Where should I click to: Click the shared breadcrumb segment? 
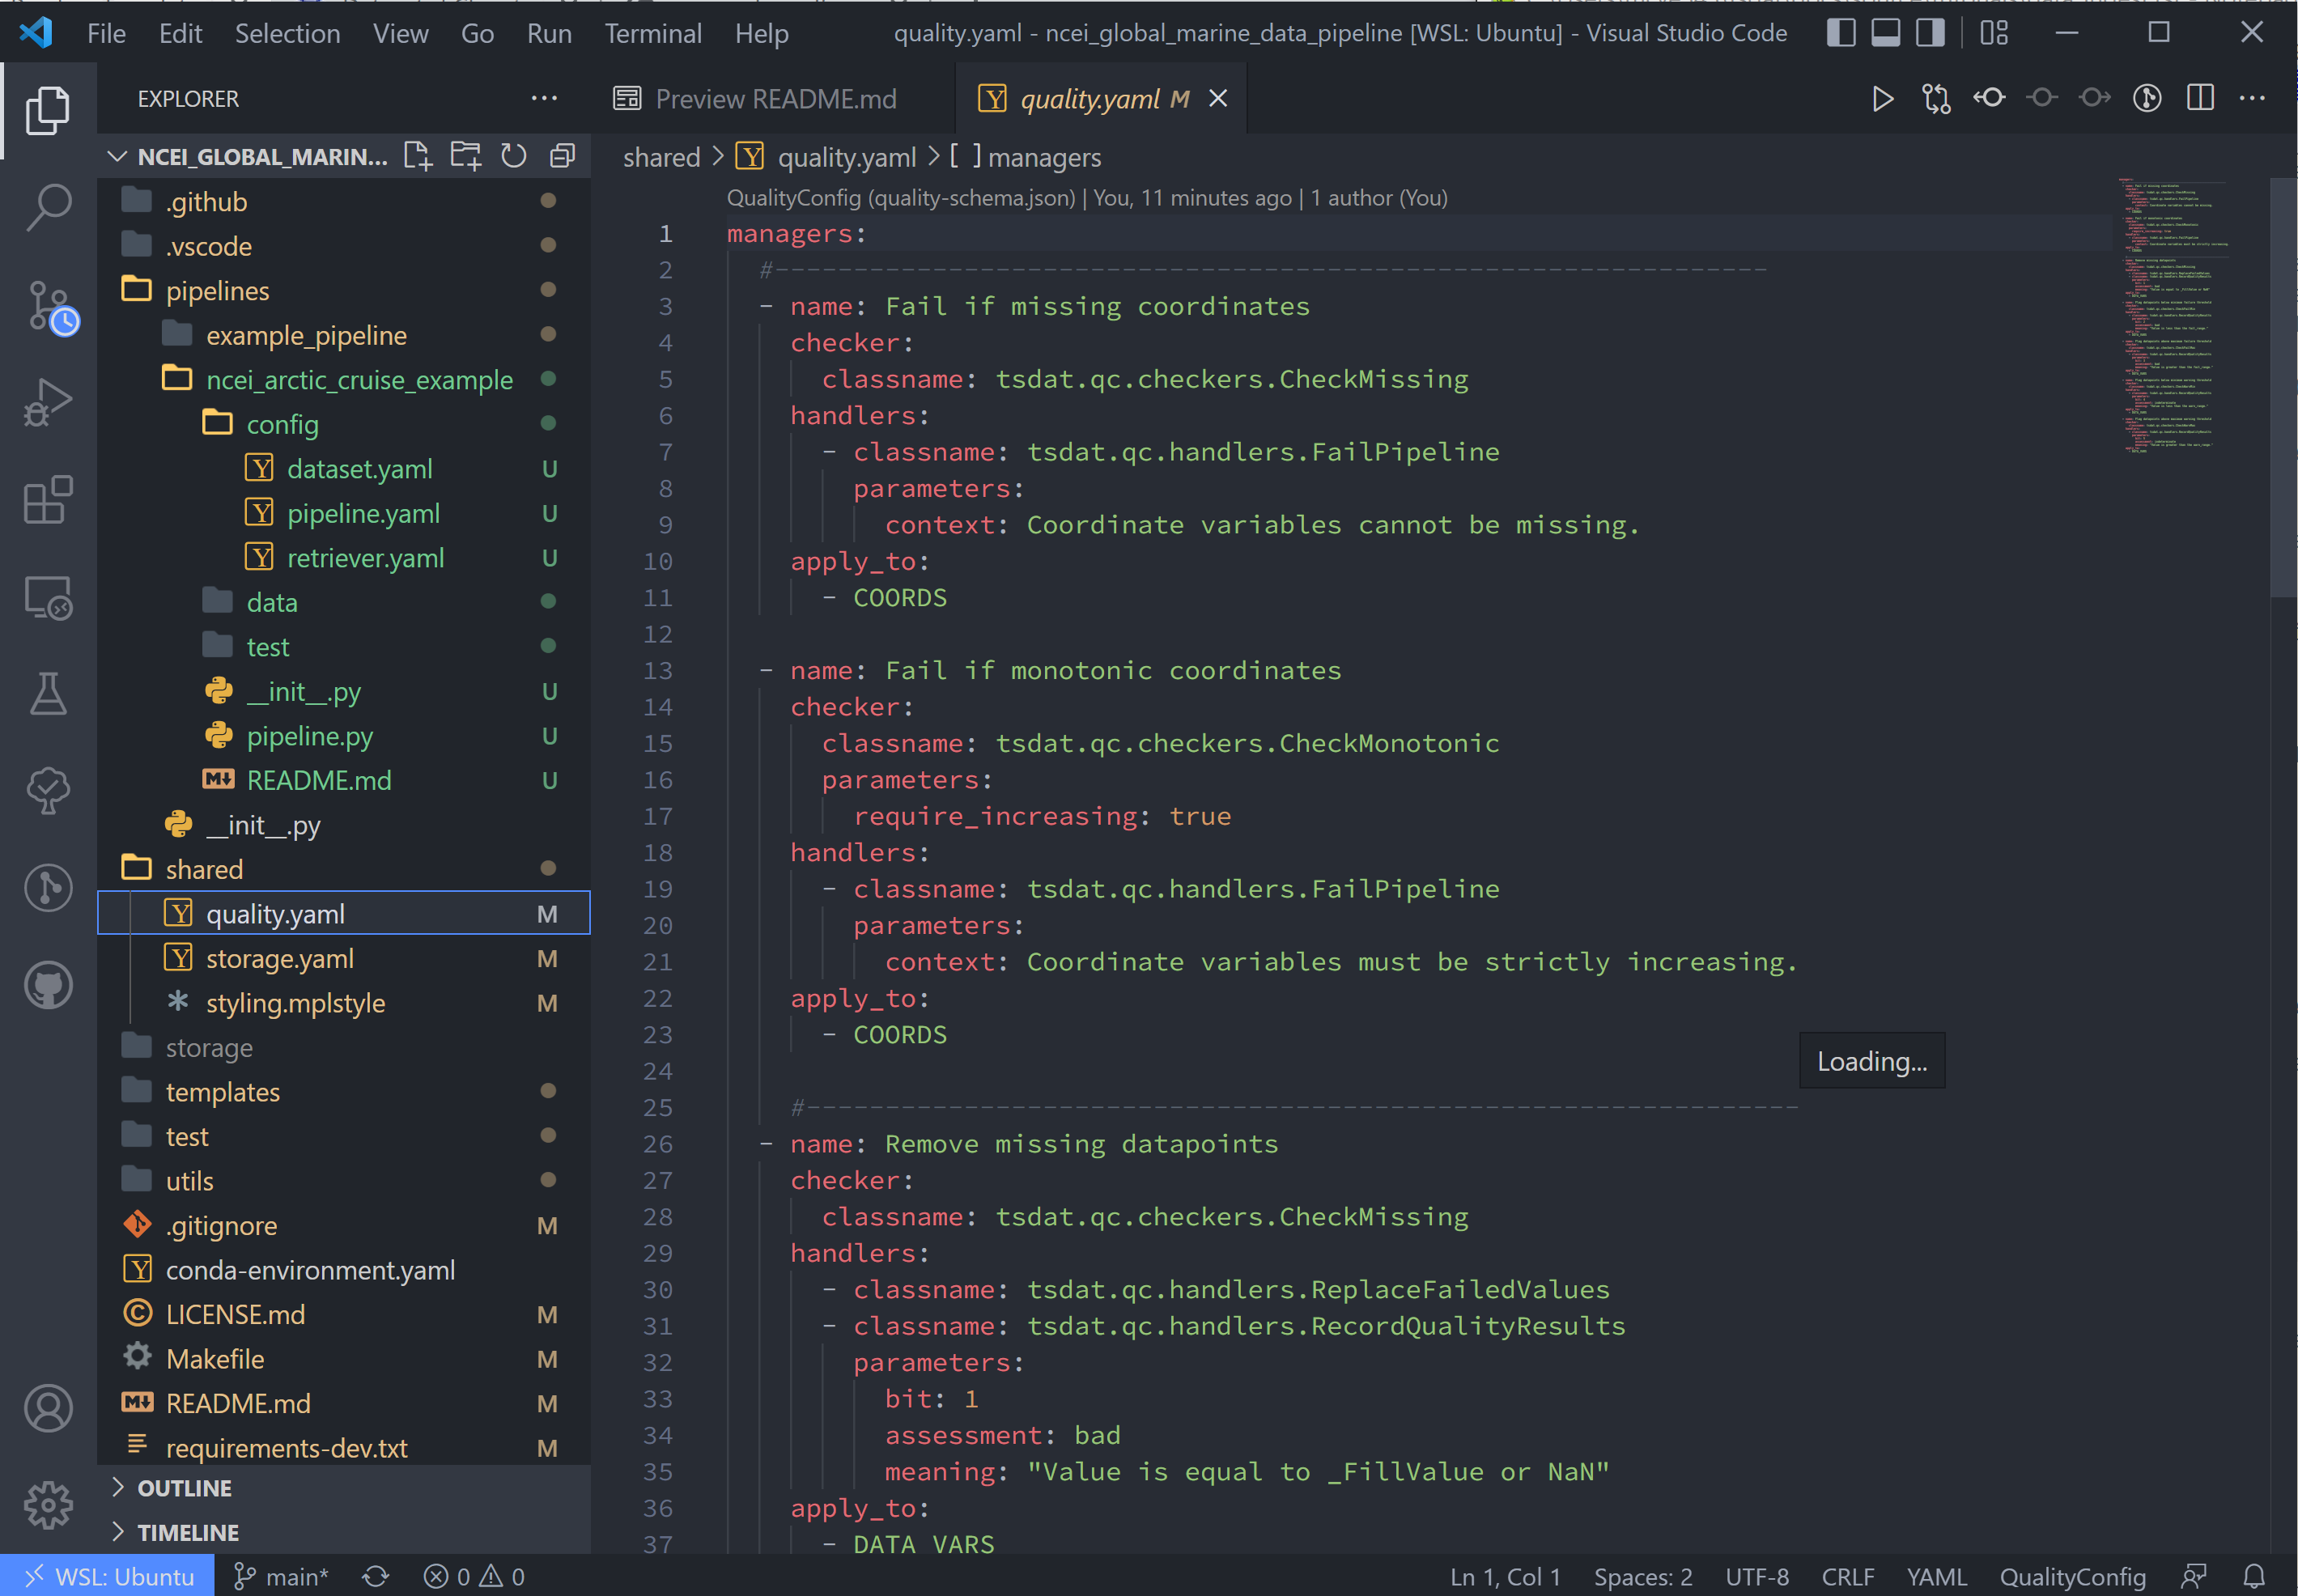point(661,157)
